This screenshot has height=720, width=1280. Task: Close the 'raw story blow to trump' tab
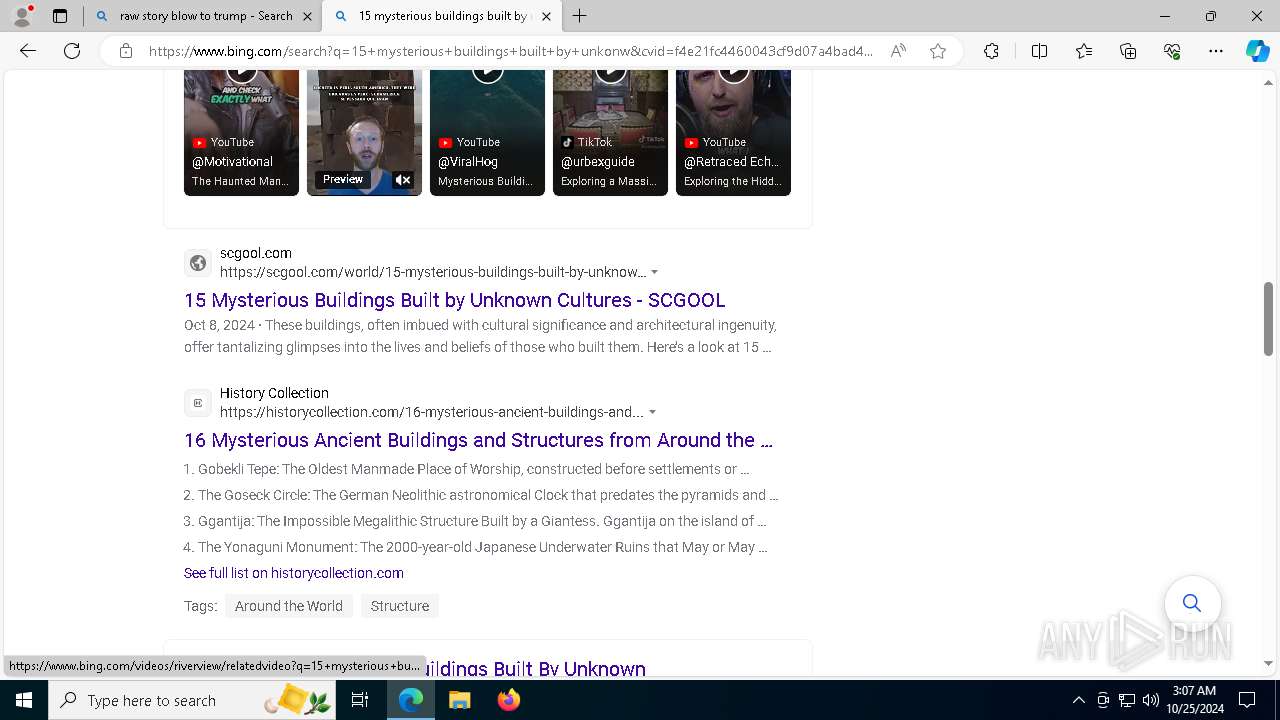(x=307, y=16)
